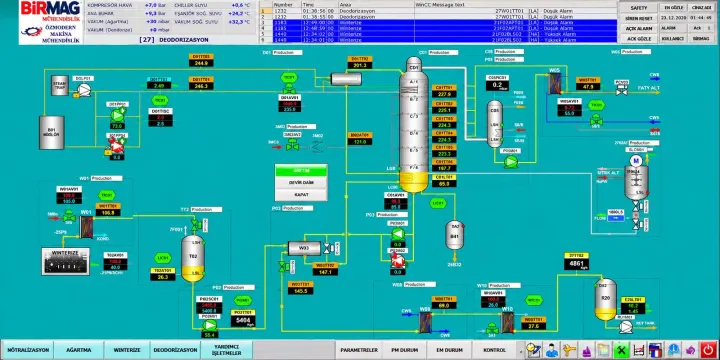Switch to the NÖTRALİZASYON tab
This screenshot has height=360, width=720.
point(28,350)
